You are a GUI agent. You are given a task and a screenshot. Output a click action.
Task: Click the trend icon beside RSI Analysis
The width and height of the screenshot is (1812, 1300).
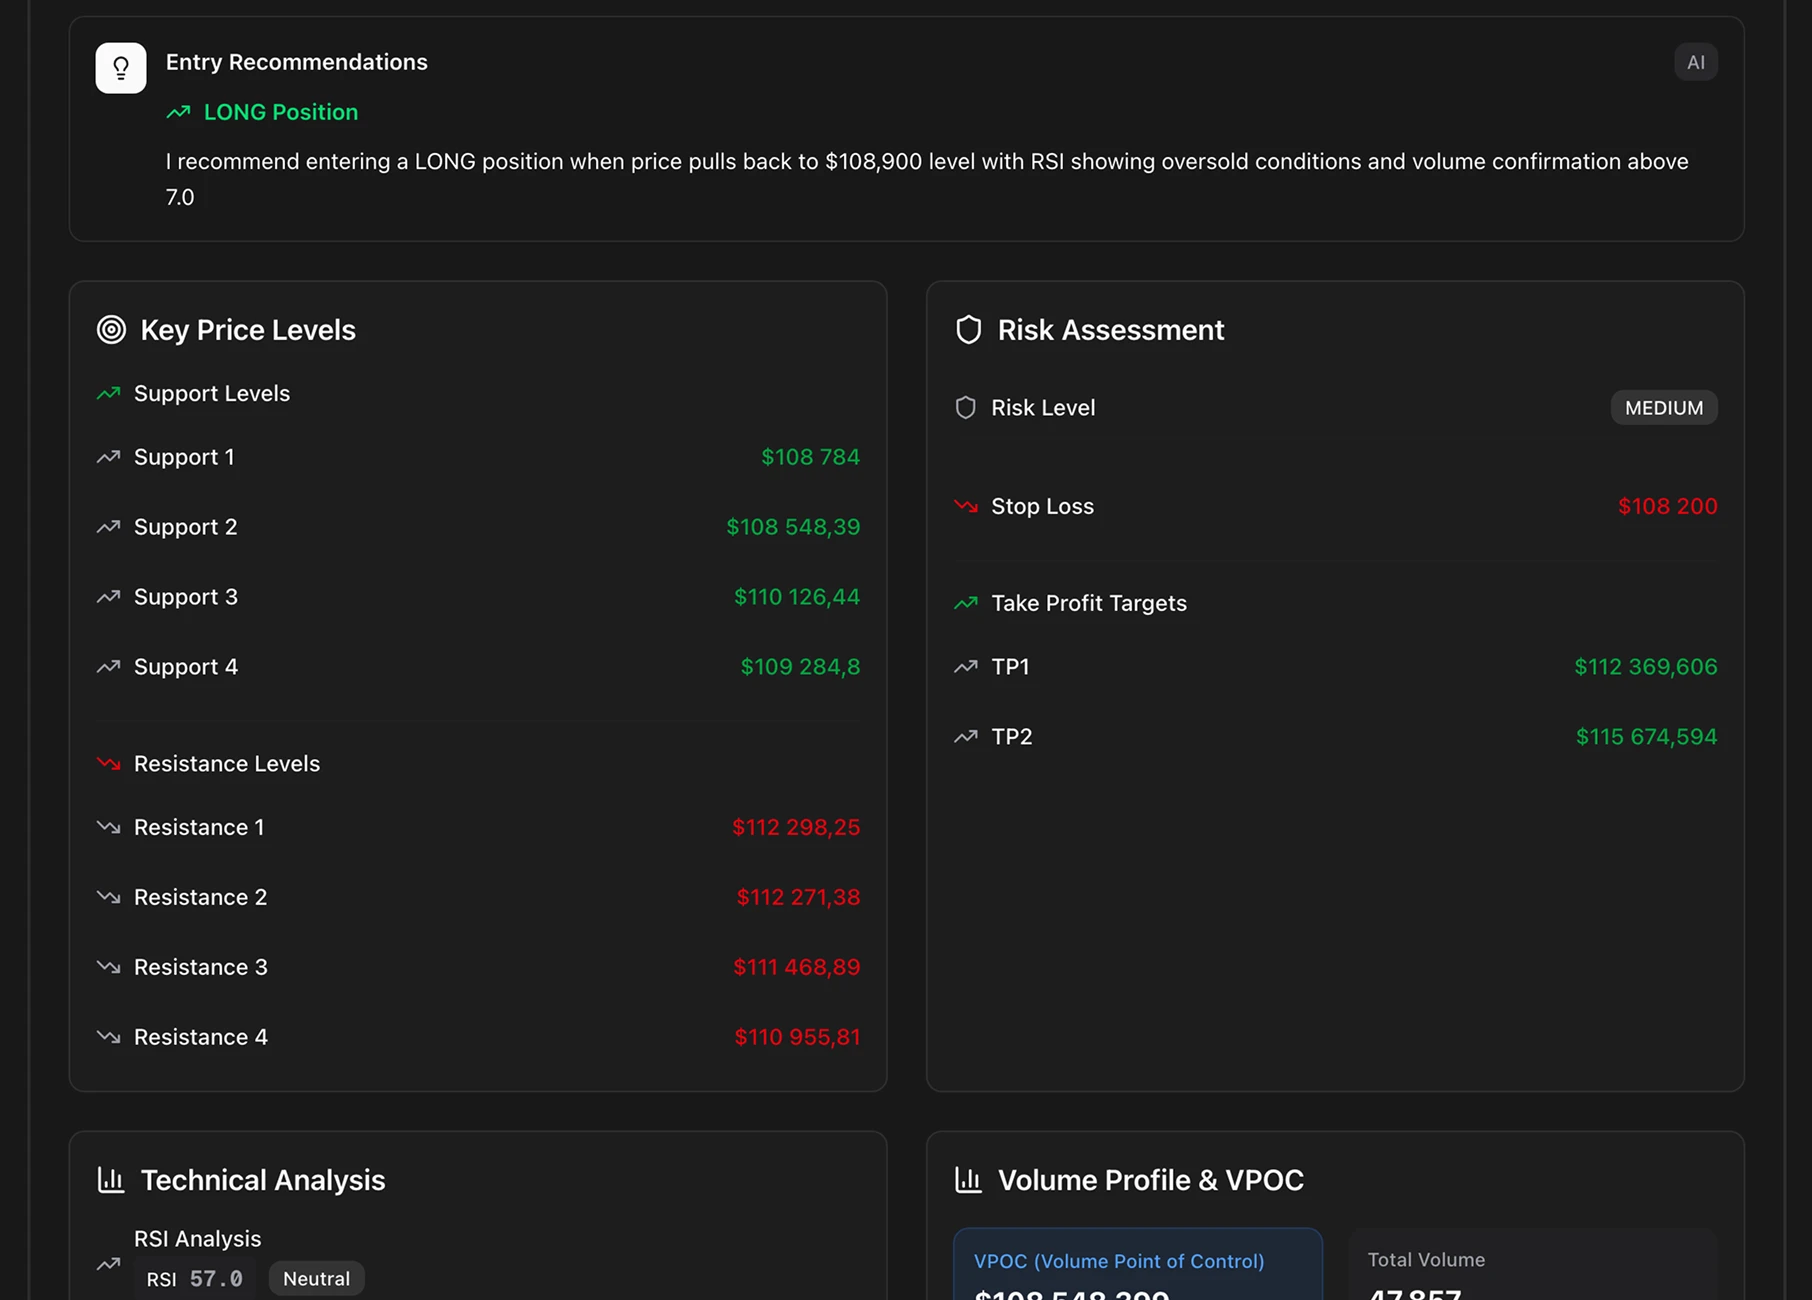point(108,1264)
